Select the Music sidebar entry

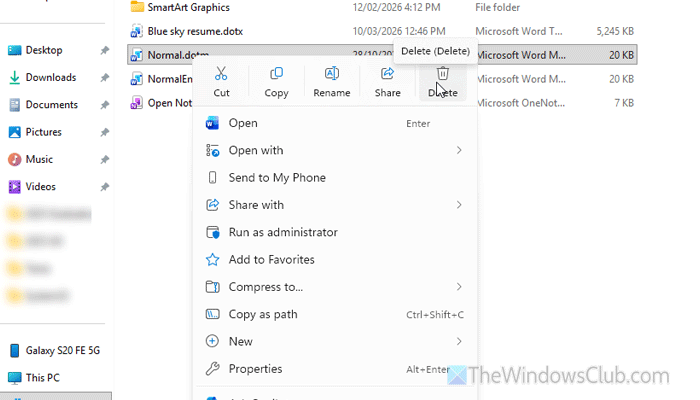(39, 159)
